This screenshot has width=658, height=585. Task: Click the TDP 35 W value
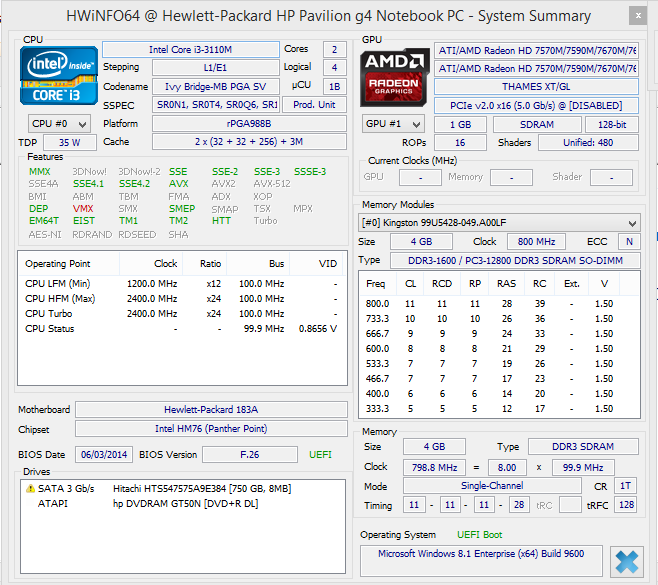[x=70, y=143]
